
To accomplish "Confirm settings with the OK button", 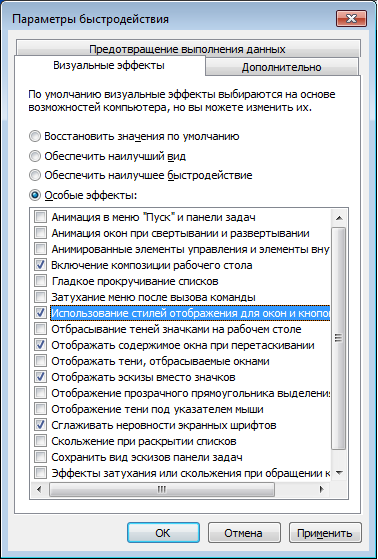I will [x=163, y=533].
